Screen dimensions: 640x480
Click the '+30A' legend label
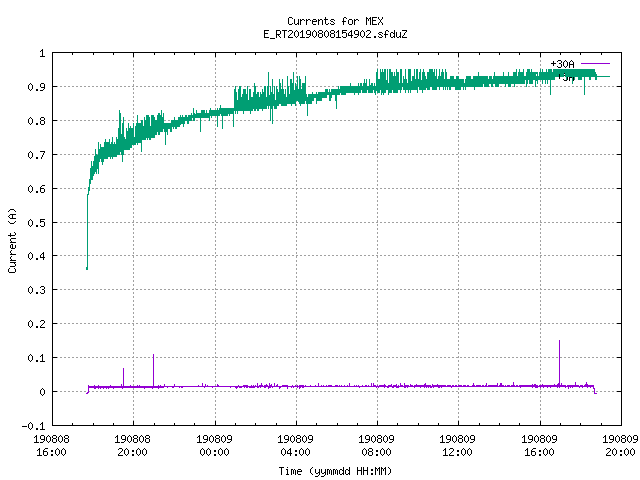(562, 64)
